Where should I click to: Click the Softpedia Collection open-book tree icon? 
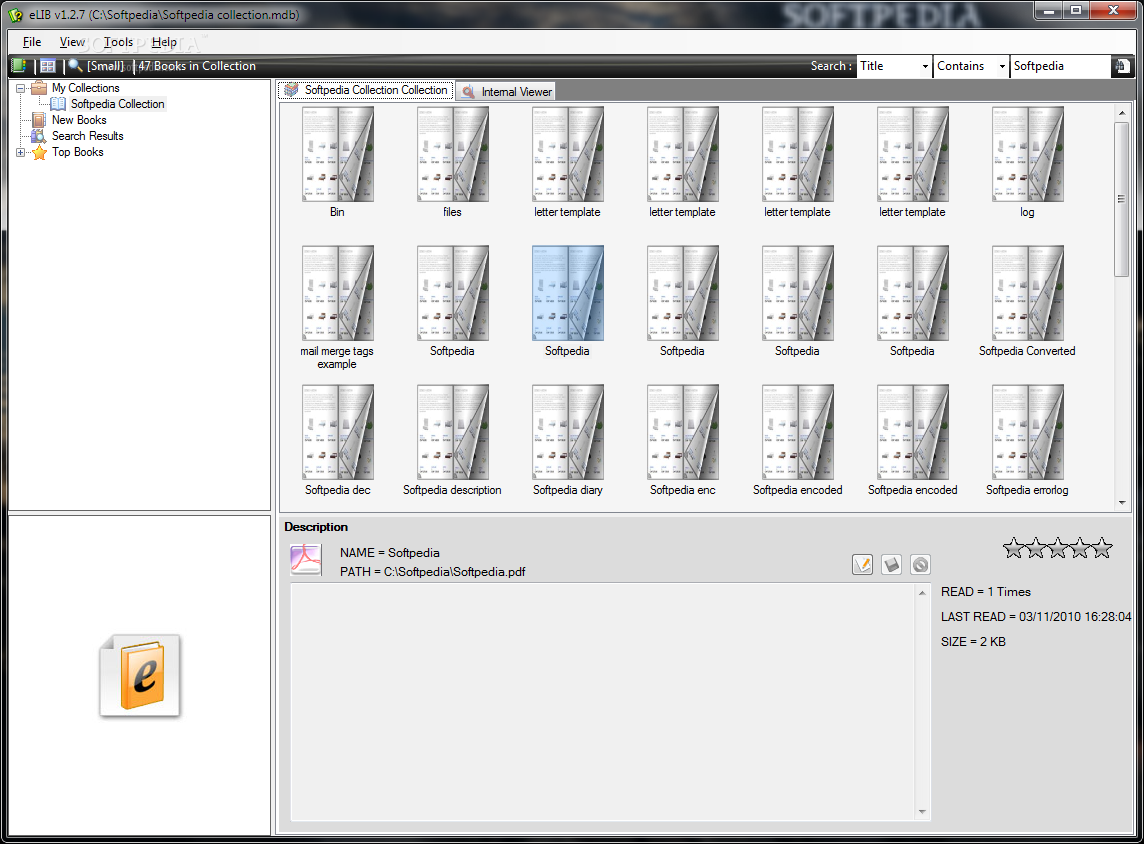coord(58,104)
